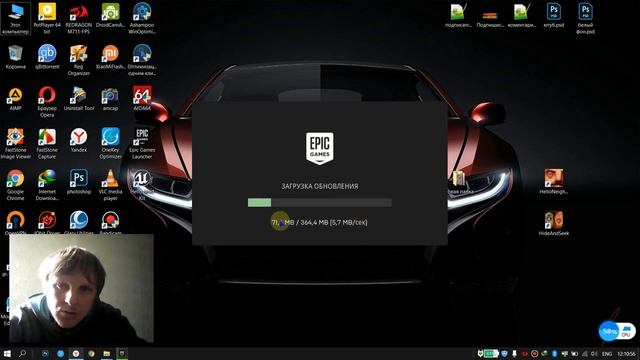Viewport: 640px width, 360px height.
Task: Launch OneKey Optimizer shortcut
Action: 110,144
